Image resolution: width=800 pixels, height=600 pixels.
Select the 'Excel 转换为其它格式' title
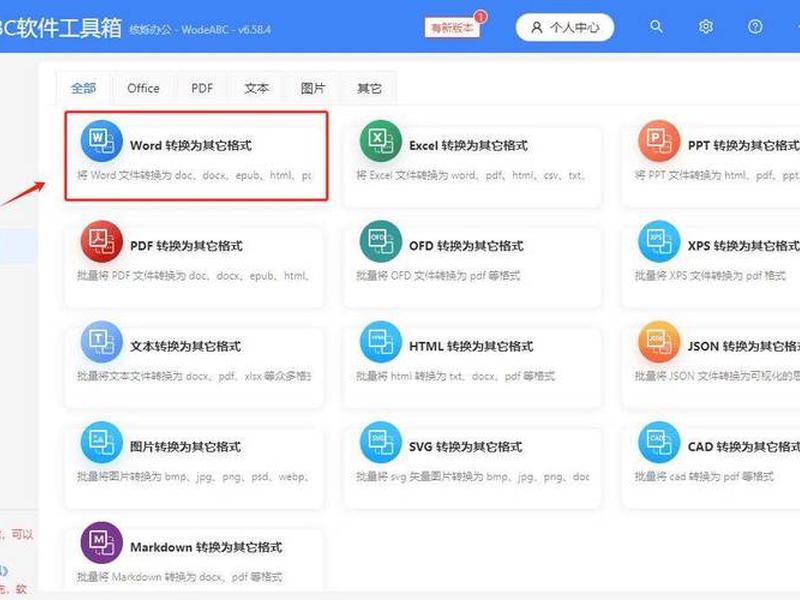tap(468, 145)
